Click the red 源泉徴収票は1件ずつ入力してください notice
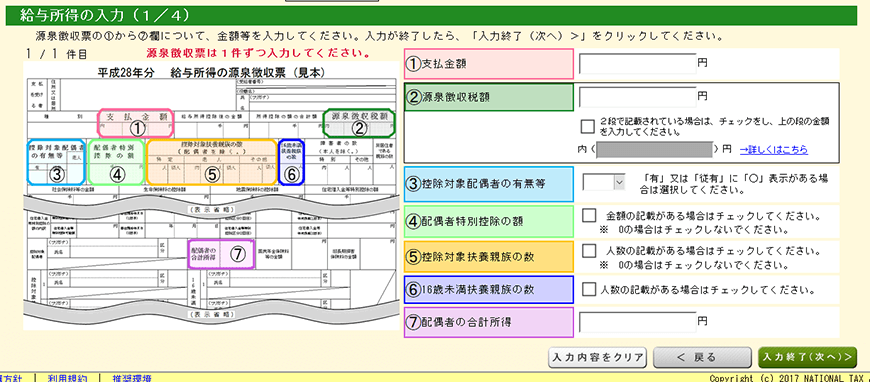The width and height of the screenshot is (870, 382). [259, 54]
